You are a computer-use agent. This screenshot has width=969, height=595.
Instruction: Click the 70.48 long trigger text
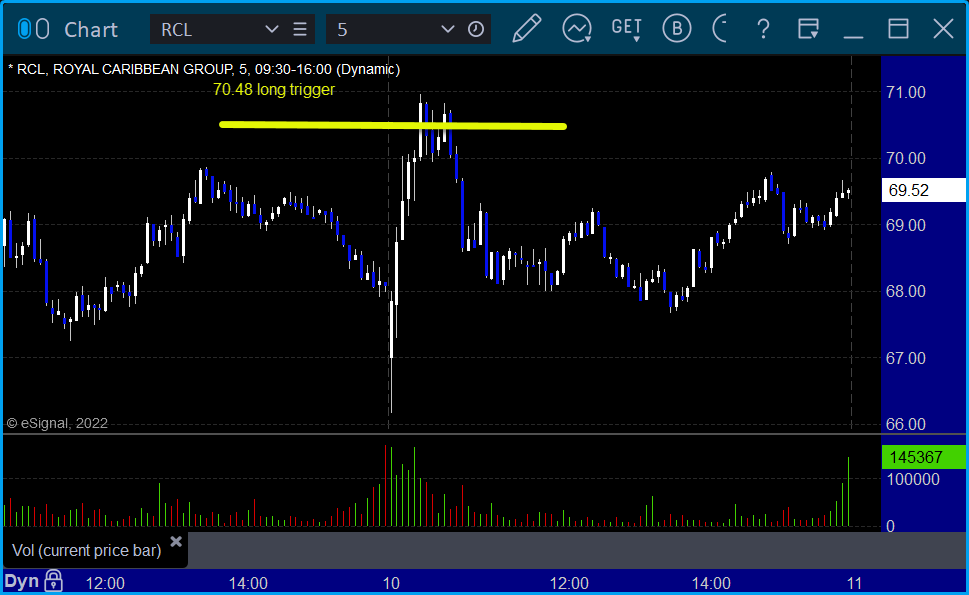pyautogui.click(x=274, y=90)
